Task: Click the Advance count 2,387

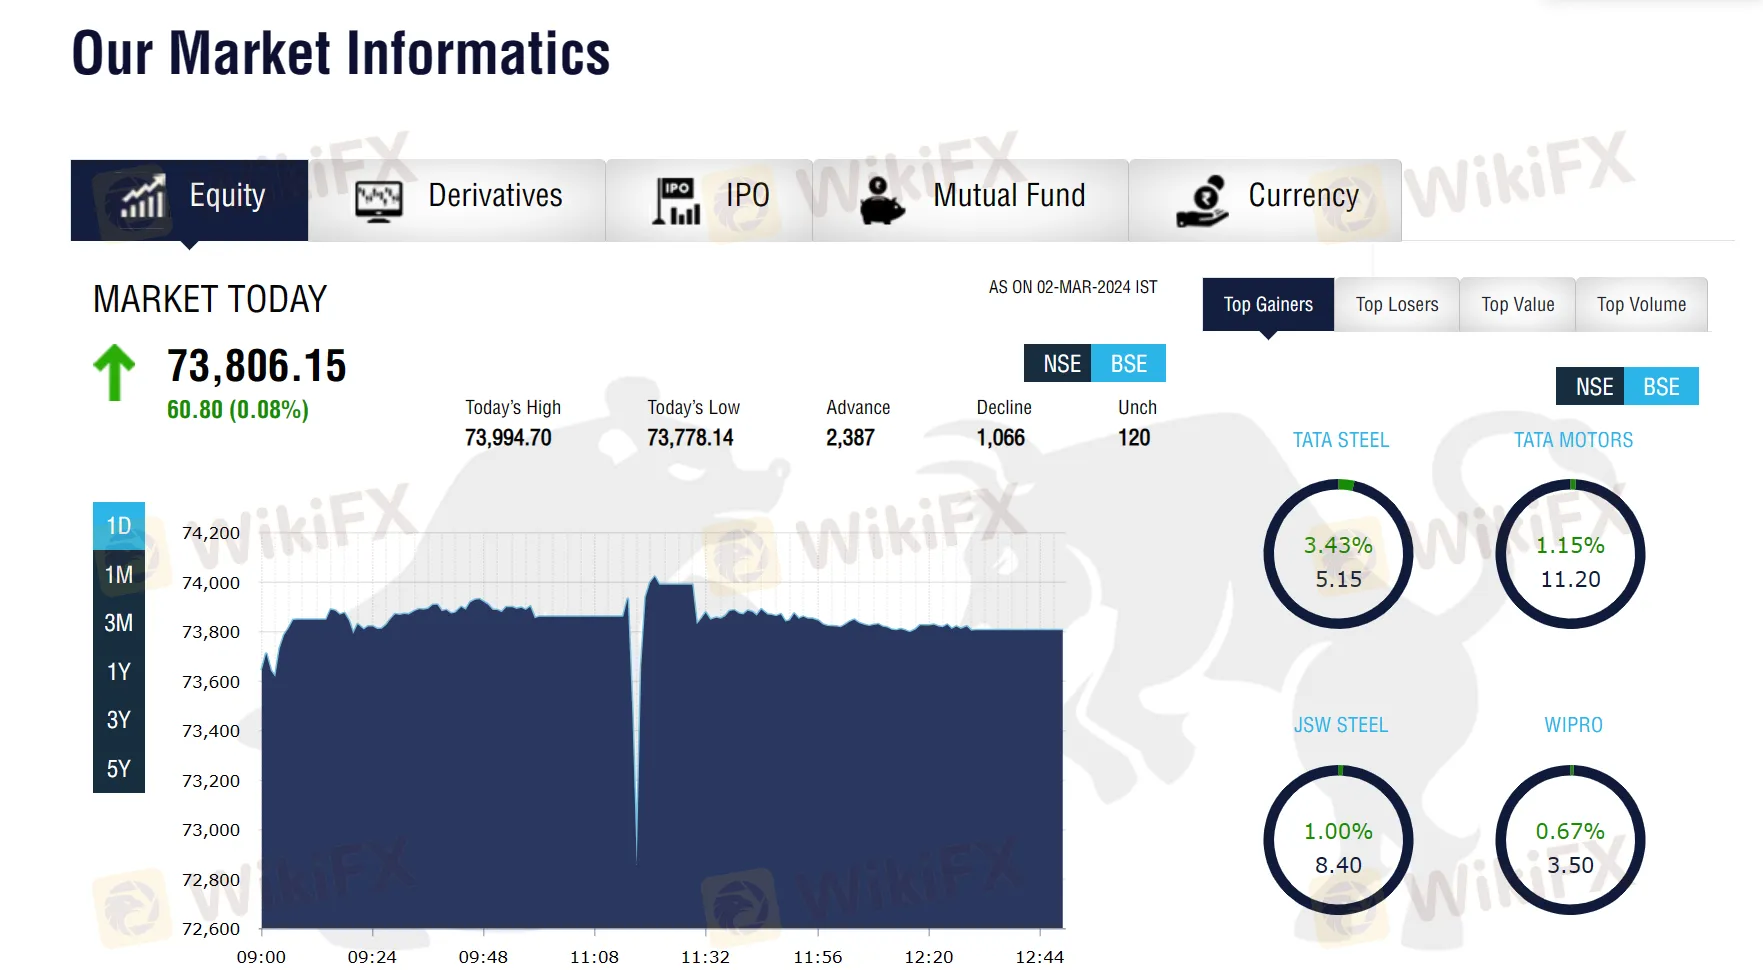Action: coord(850,438)
